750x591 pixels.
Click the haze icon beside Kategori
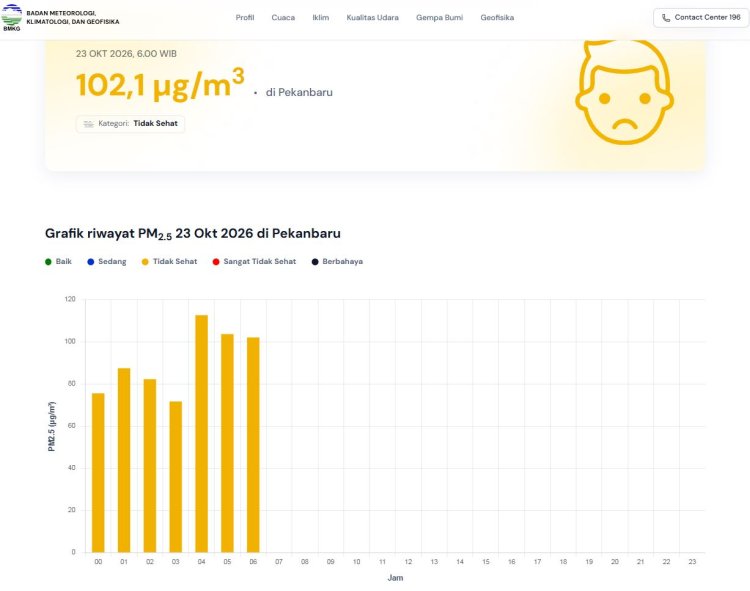pyautogui.click(x=88, y=124)
